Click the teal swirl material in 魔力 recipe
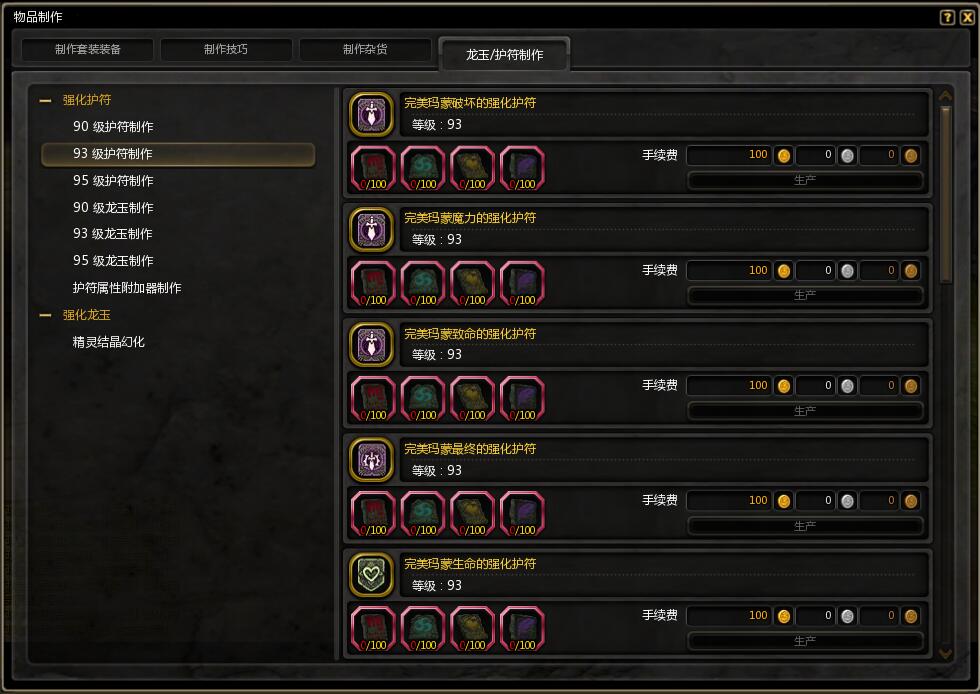This screenshot has height=694, width=980. tap(423, 284)
